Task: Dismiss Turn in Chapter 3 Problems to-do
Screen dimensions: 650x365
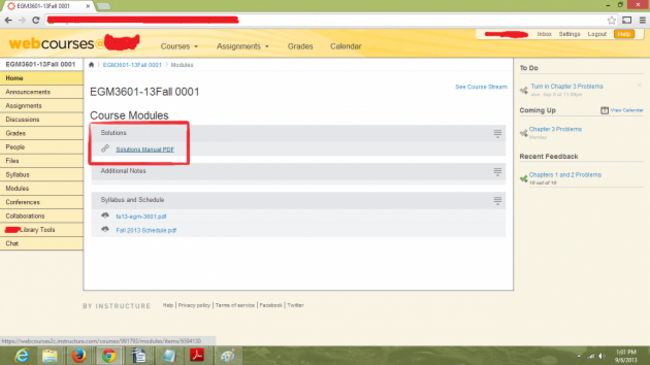Action: [x=639, y=85]
